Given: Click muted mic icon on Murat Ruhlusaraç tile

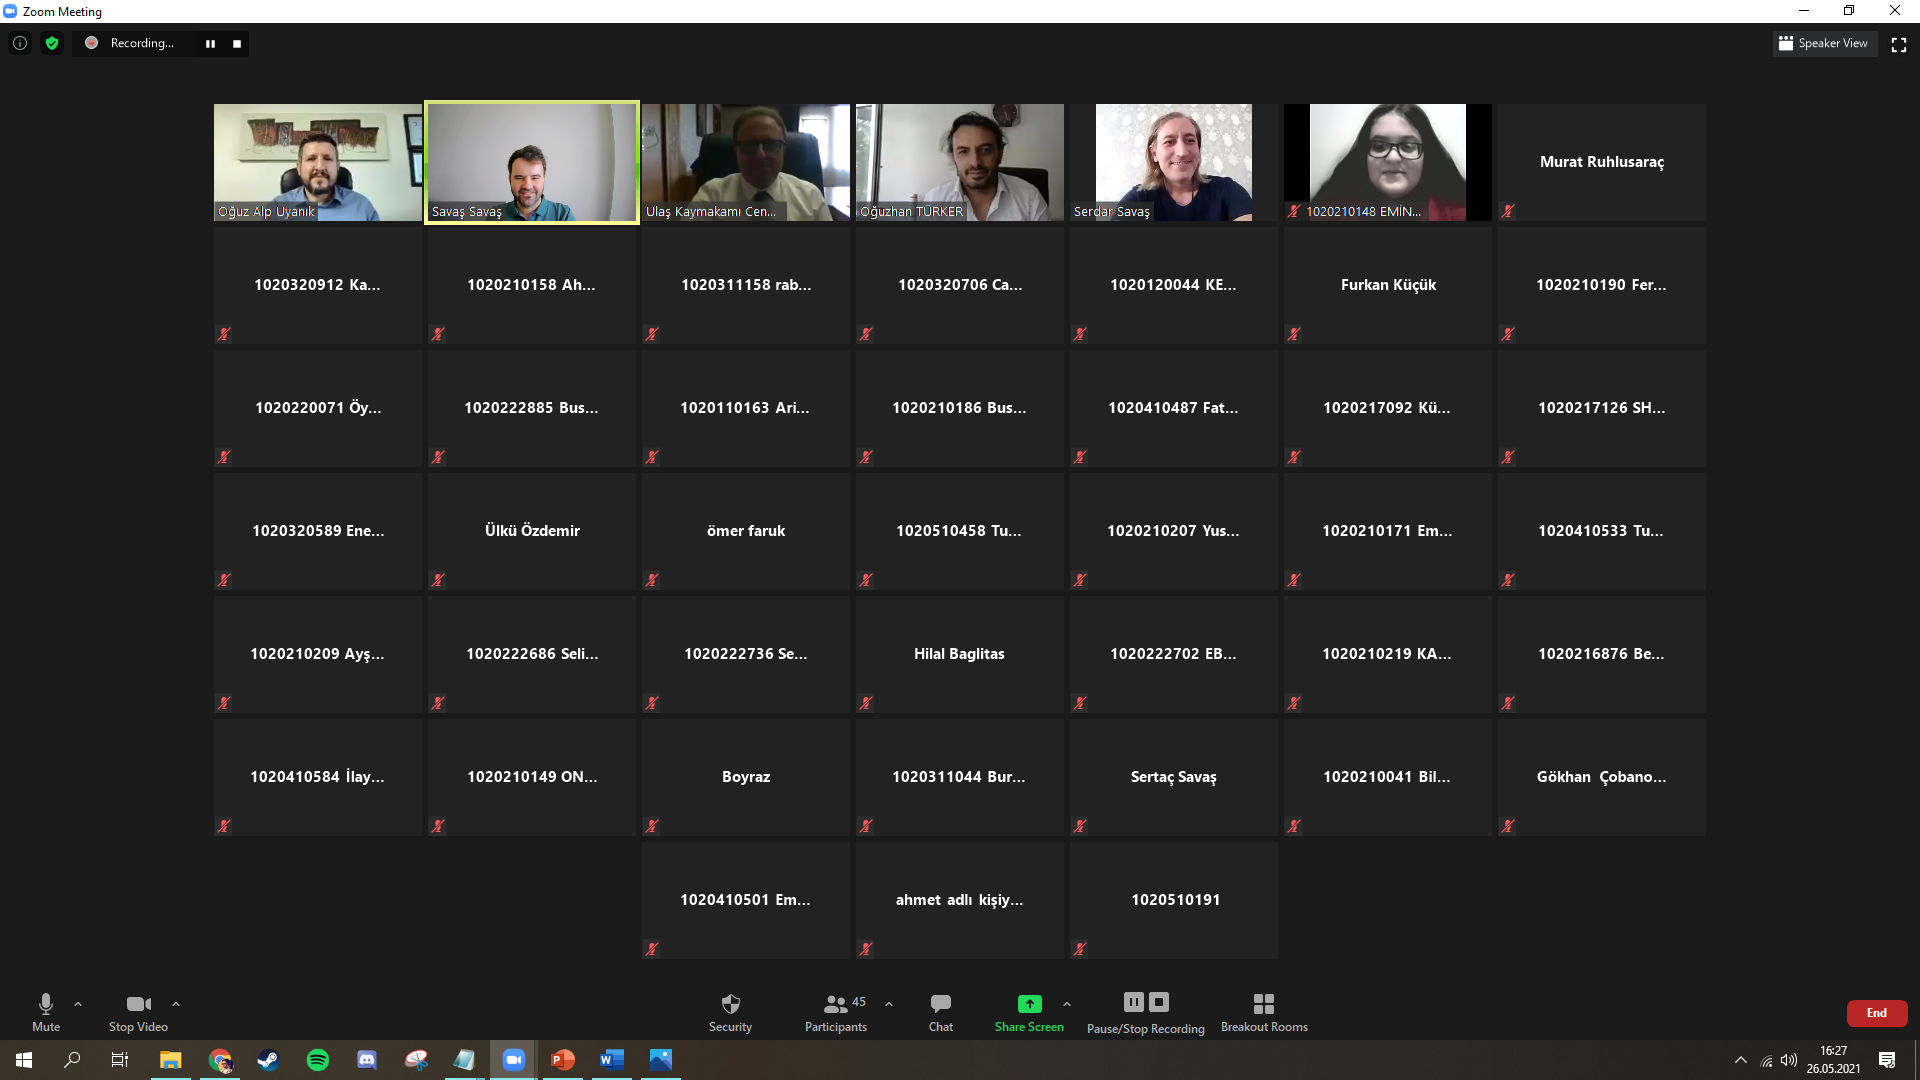Looking at the screenshot, I should click(1508, 211).
